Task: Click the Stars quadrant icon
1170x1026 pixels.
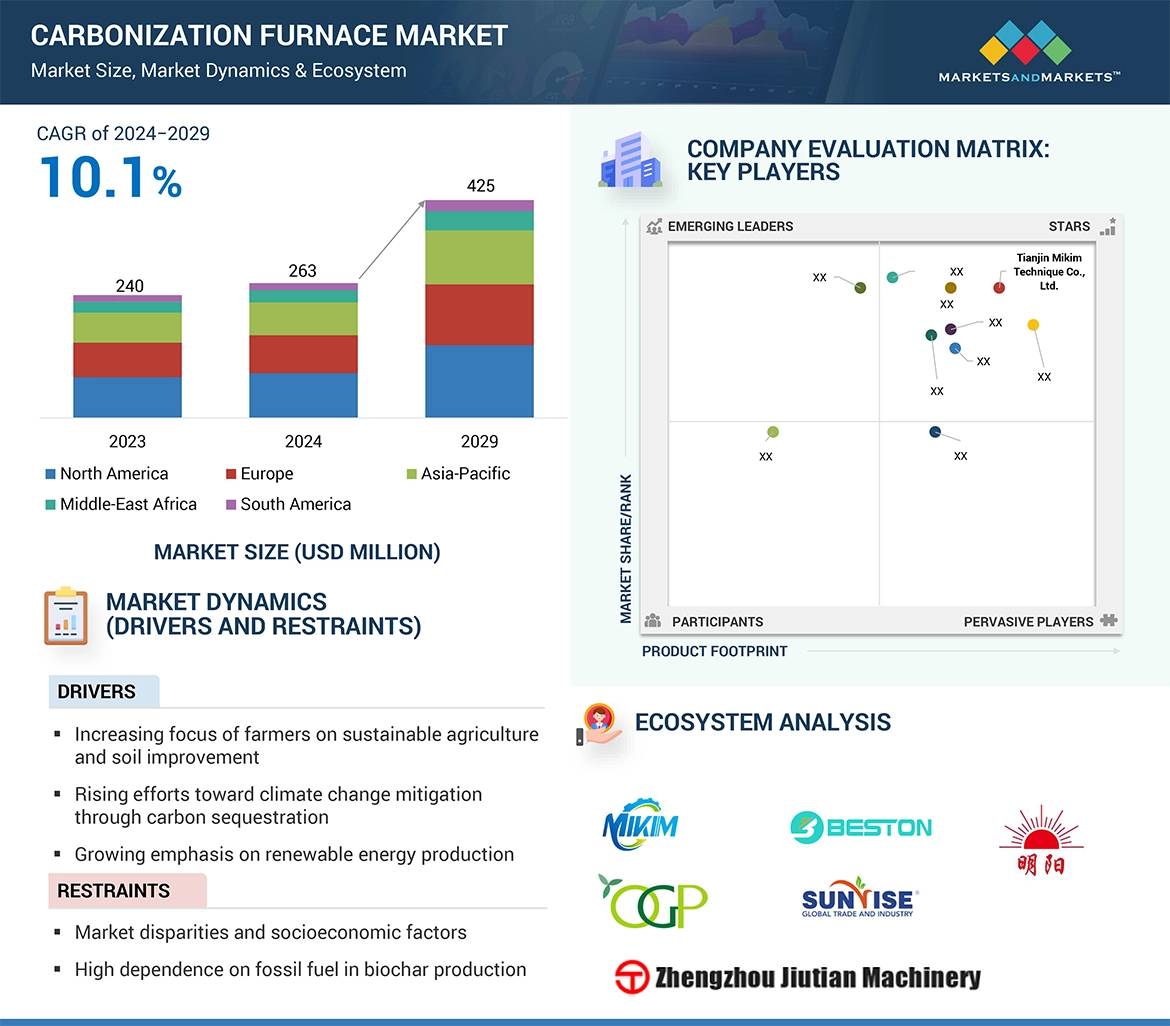Action: coord(1107,227)
